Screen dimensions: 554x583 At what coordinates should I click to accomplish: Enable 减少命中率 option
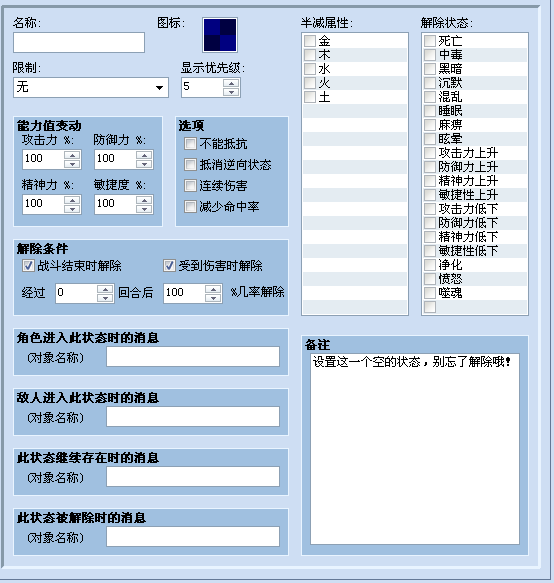[x=190, y=206]
